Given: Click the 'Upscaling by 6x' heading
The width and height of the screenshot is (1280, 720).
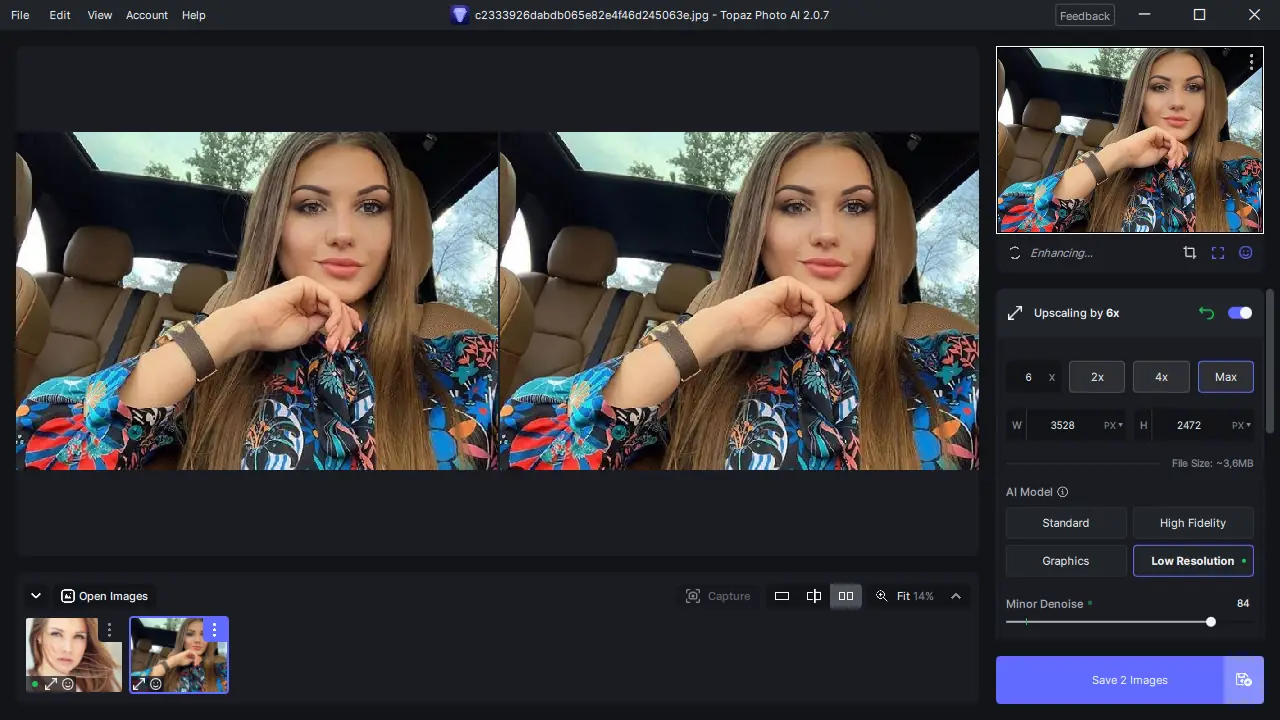Looking at the screenshot, I should (x=1076, y=313).
